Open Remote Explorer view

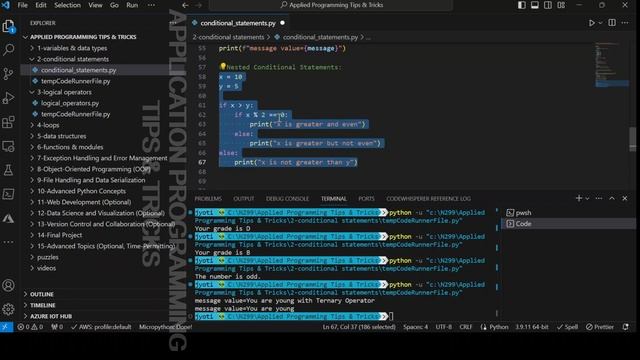coord(8,146)
